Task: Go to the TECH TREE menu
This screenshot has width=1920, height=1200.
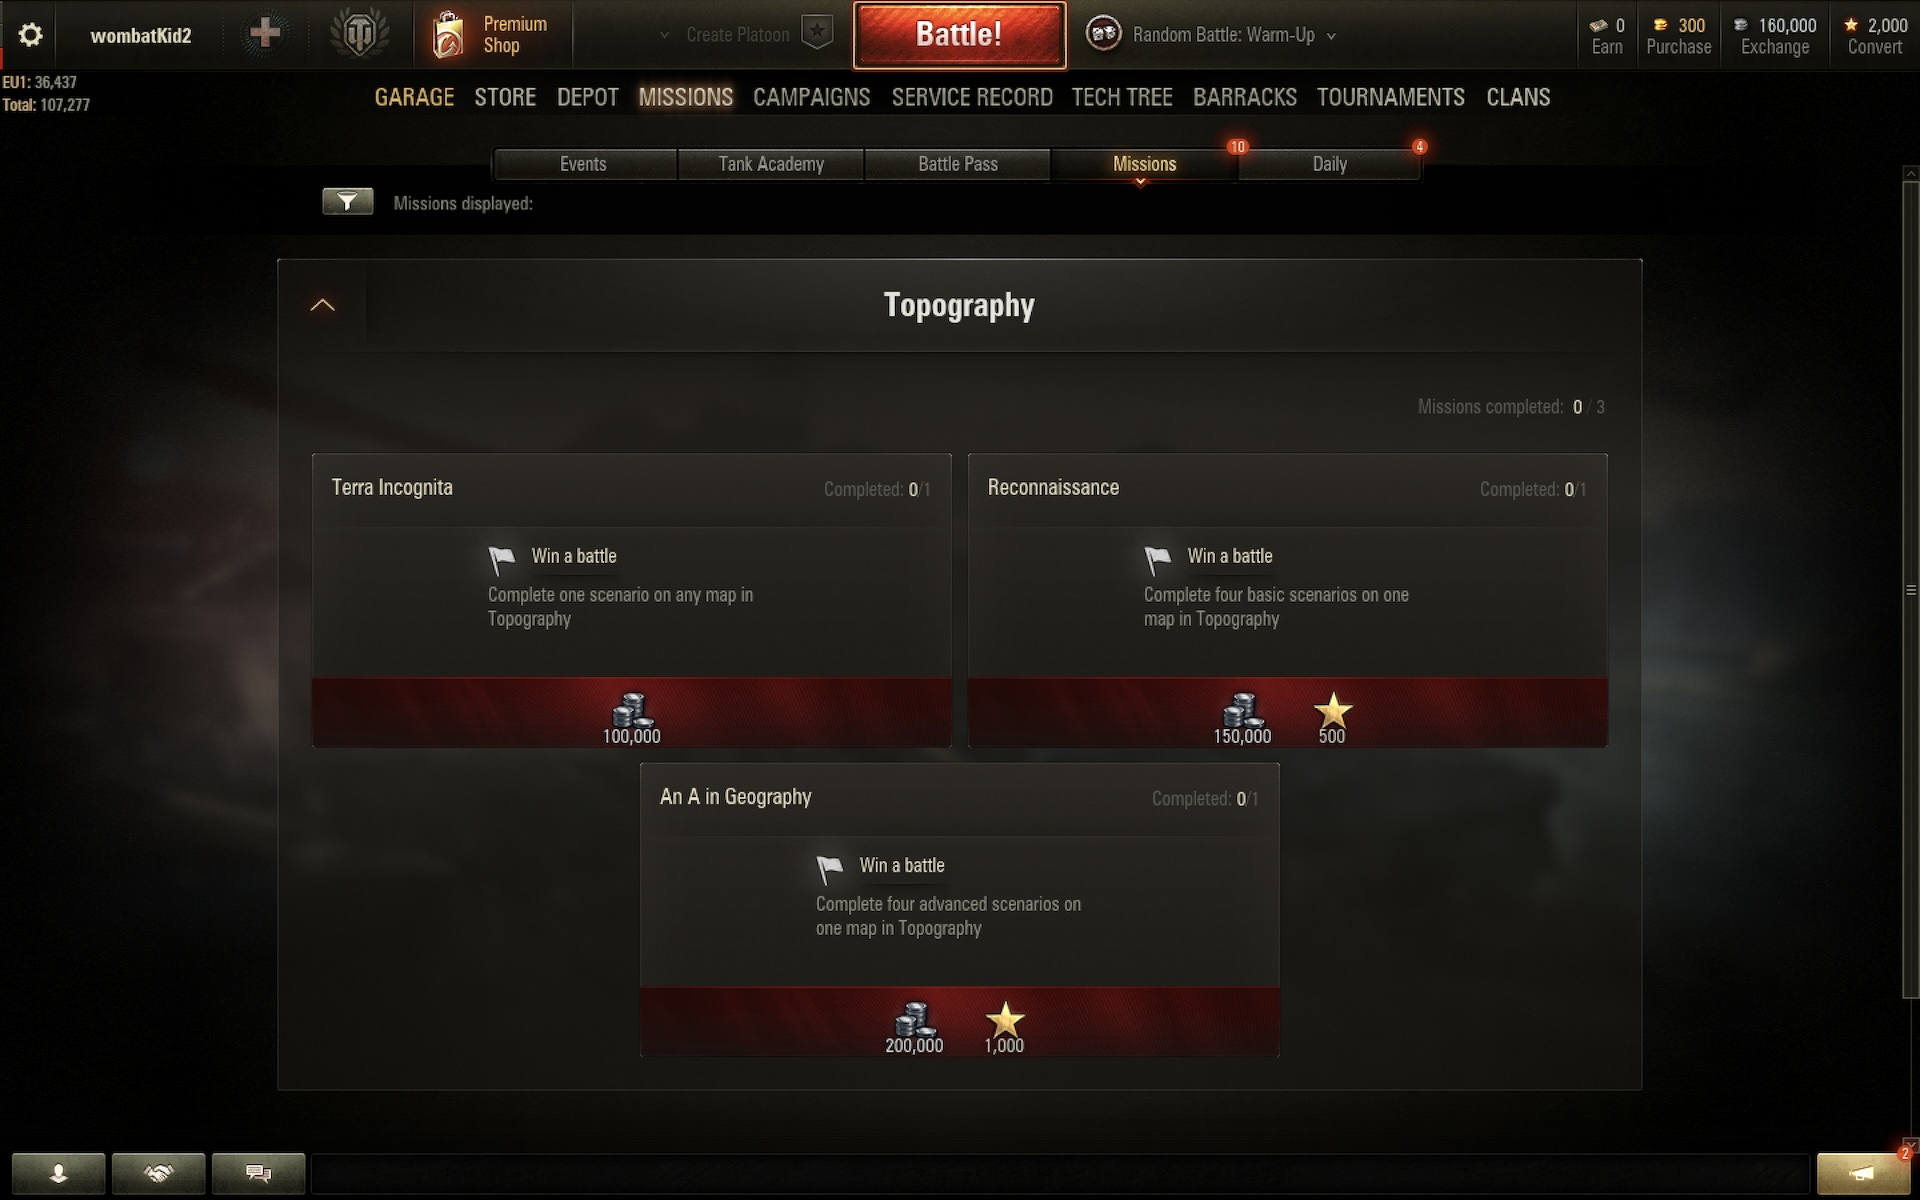Action: [x=1122, y=97]
